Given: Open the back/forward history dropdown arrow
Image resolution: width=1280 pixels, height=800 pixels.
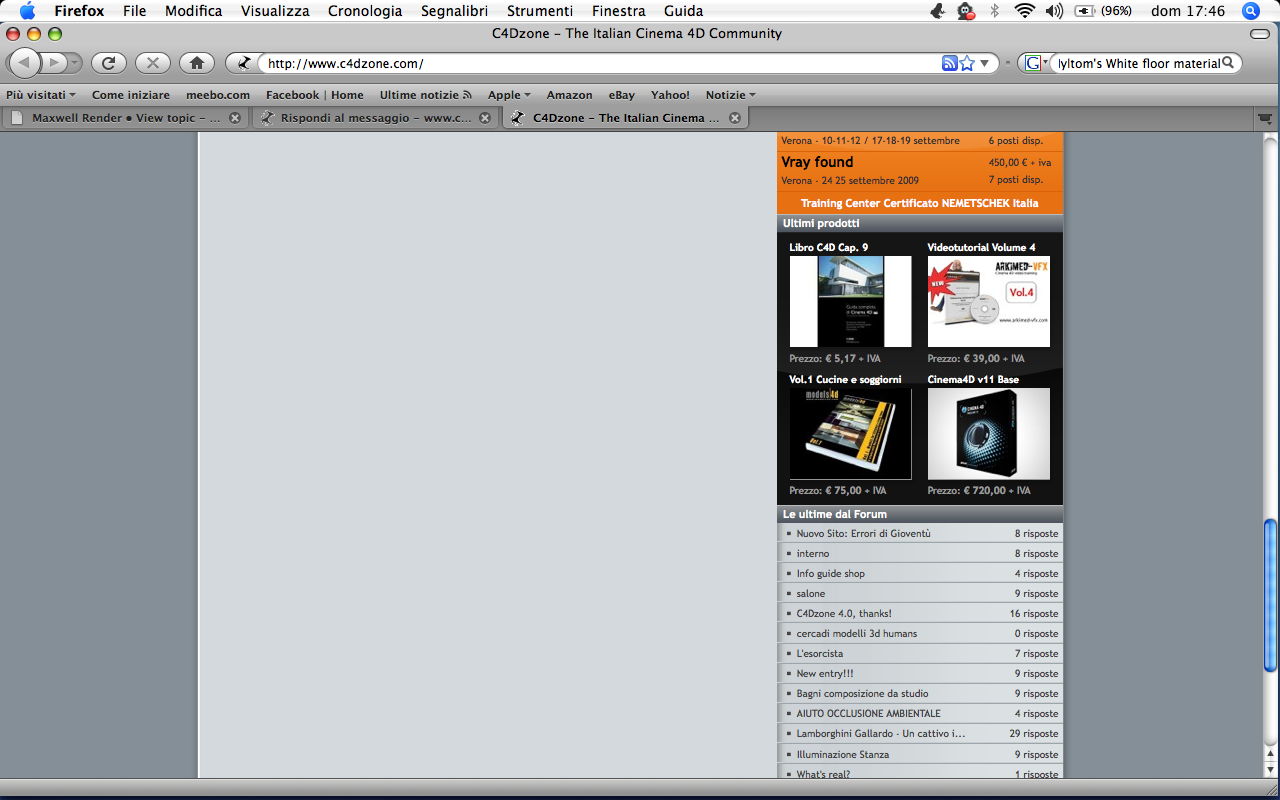Looking at the screenshot, I should [76, 63].
